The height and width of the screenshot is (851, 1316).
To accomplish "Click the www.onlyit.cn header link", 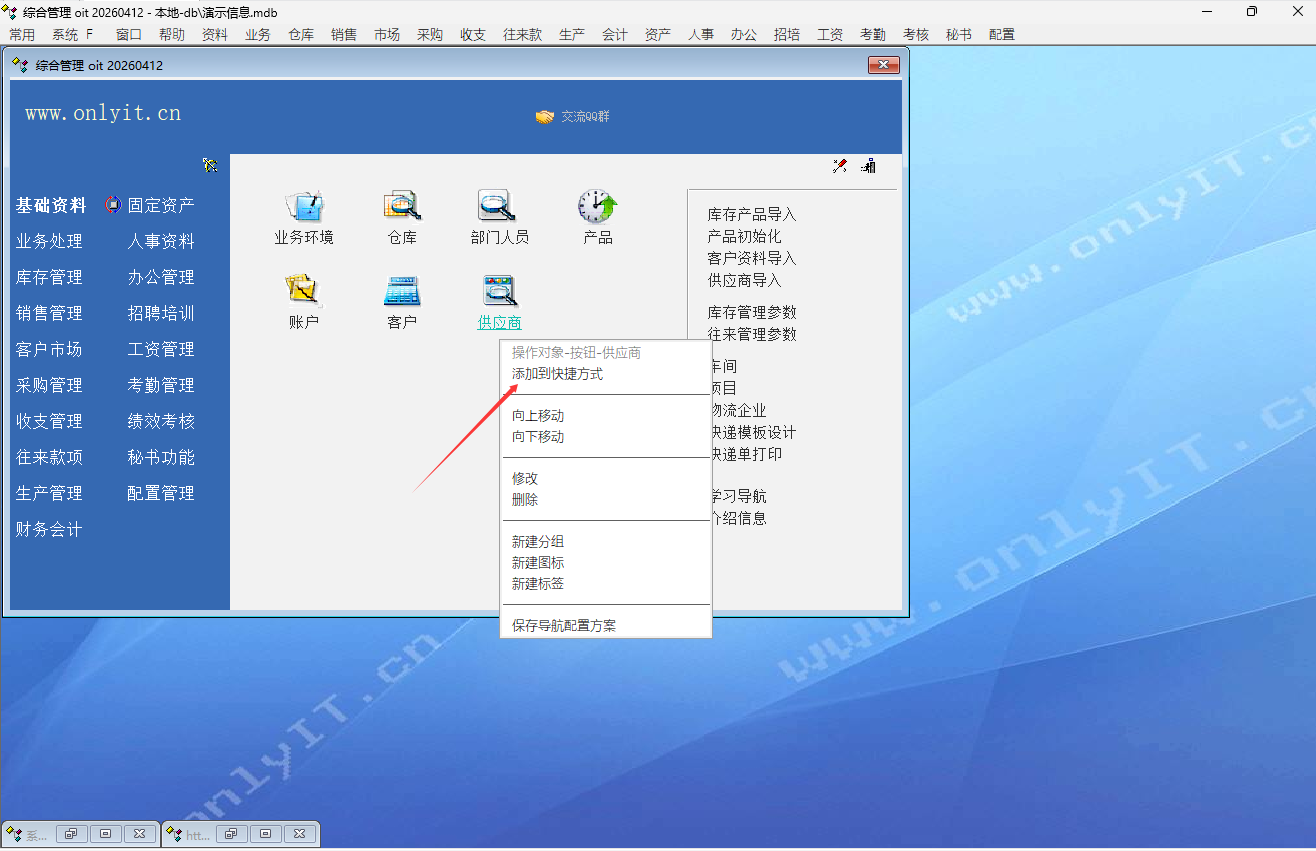I will point(103,113).
